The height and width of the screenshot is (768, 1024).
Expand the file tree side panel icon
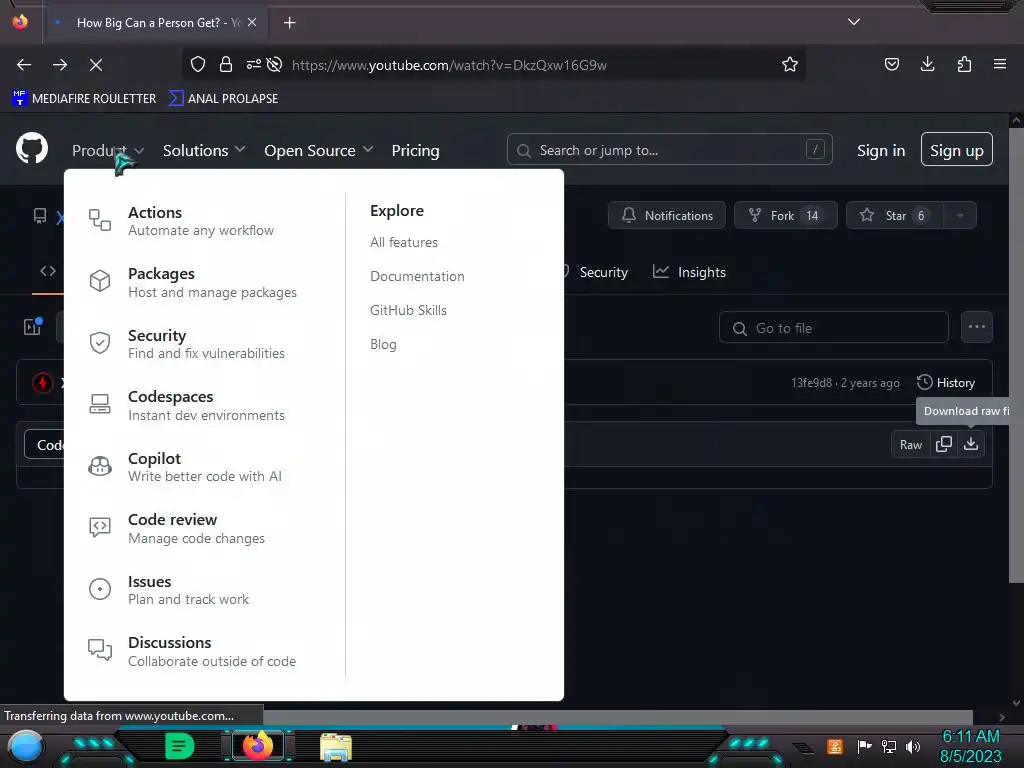(x=33, y=325)
